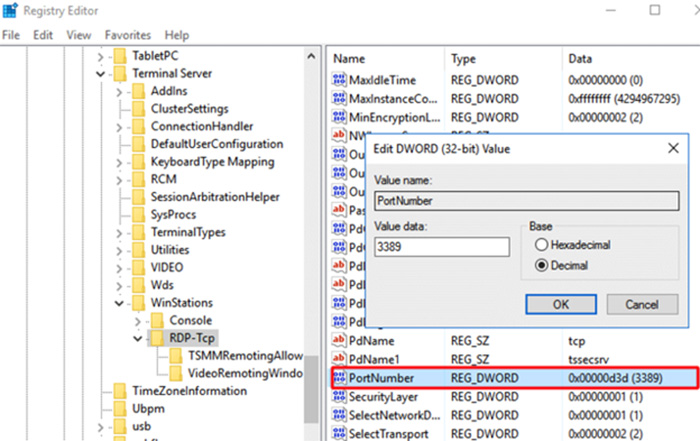Collapse the Terminal Server tree node
Screen dimensions: 700x441
pos(100,74)
